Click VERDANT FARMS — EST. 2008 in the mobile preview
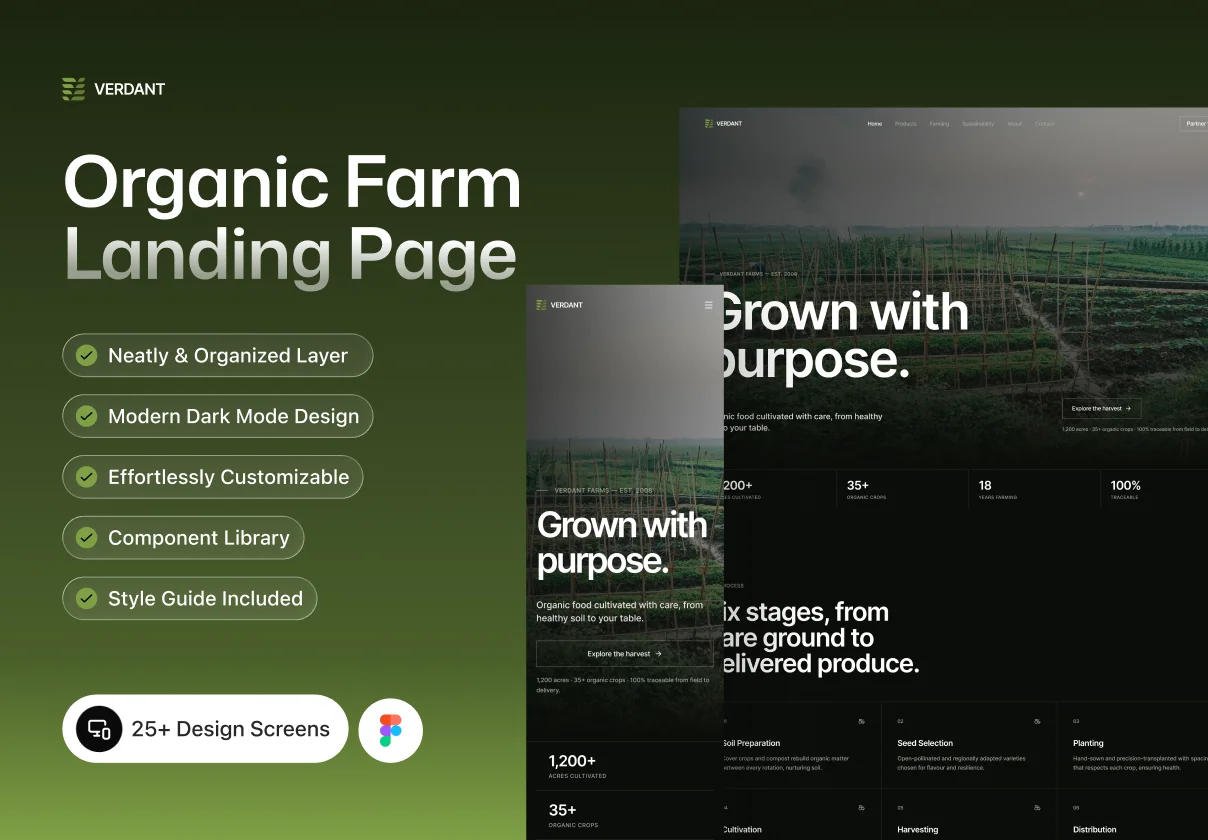The width and height of the screenshot is (1208, 840). point(603,491)
